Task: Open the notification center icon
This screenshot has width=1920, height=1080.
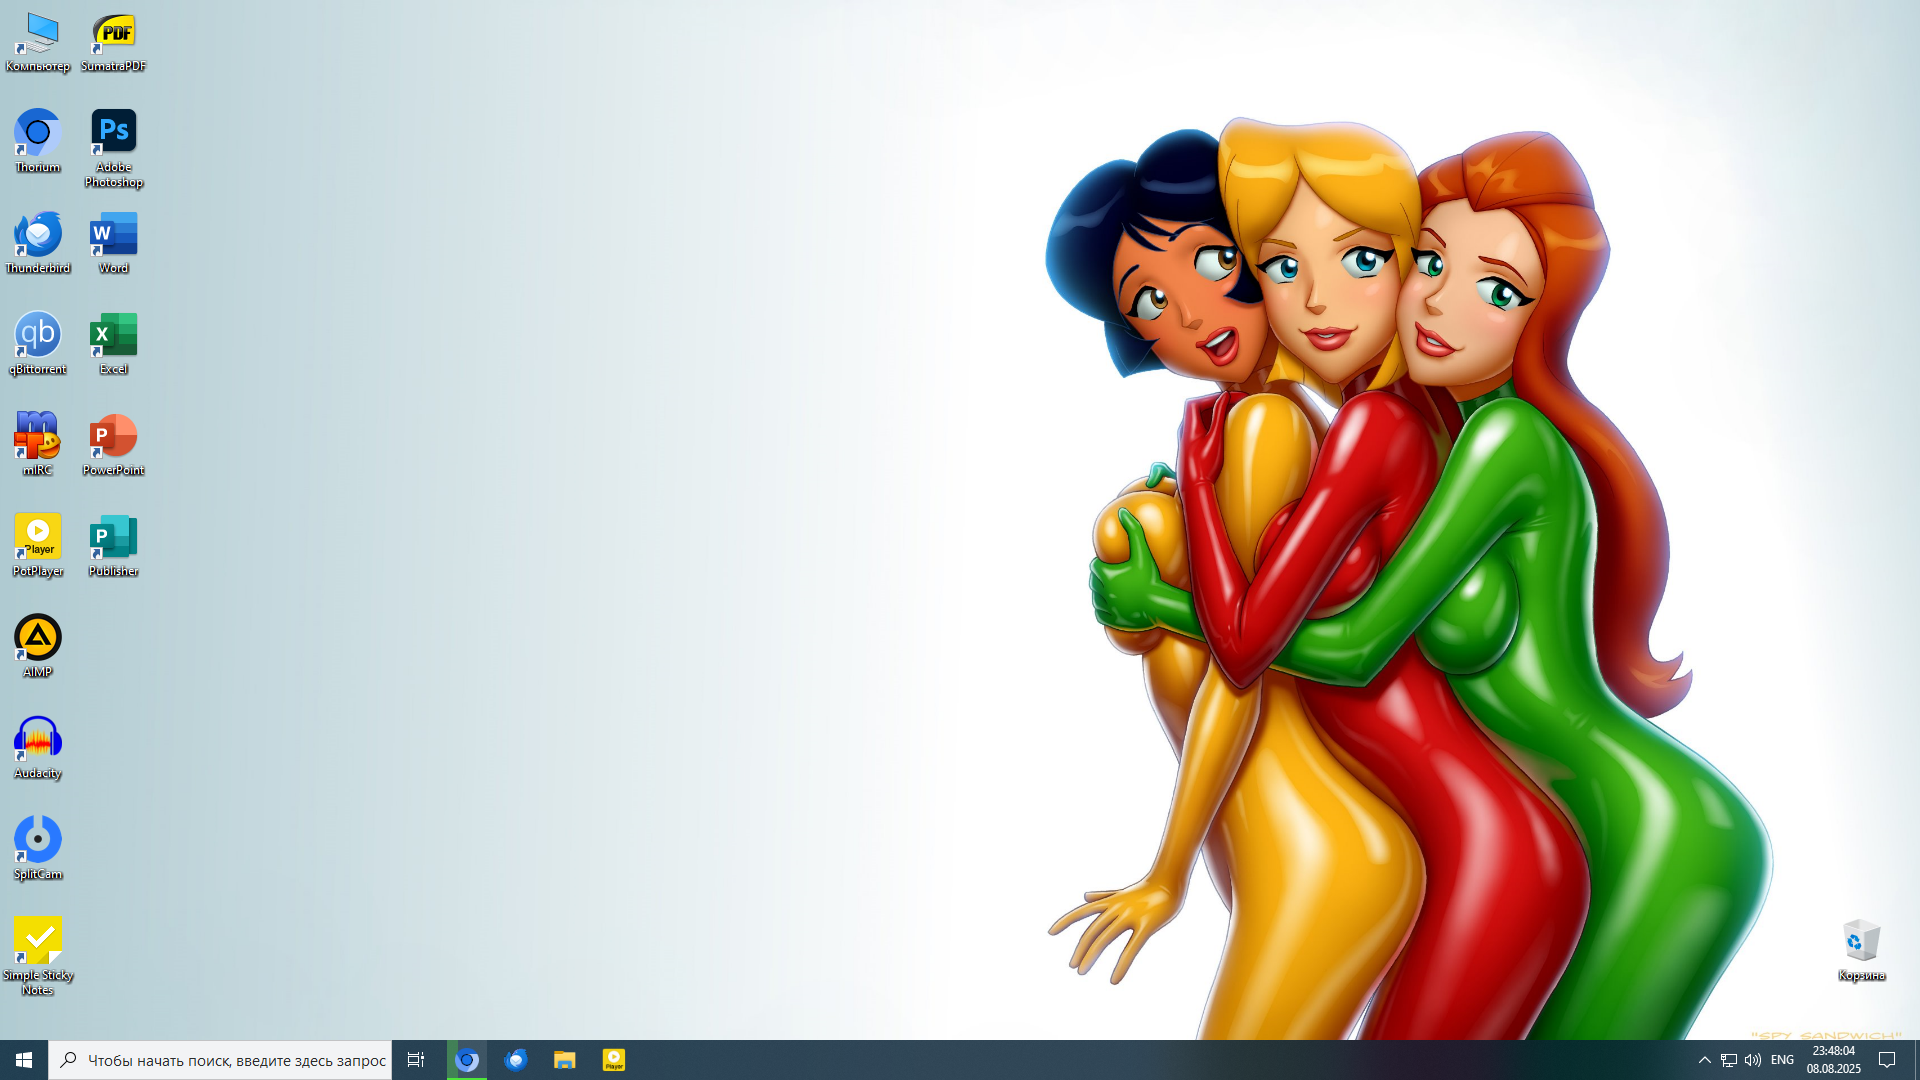Action: 1887,1060
